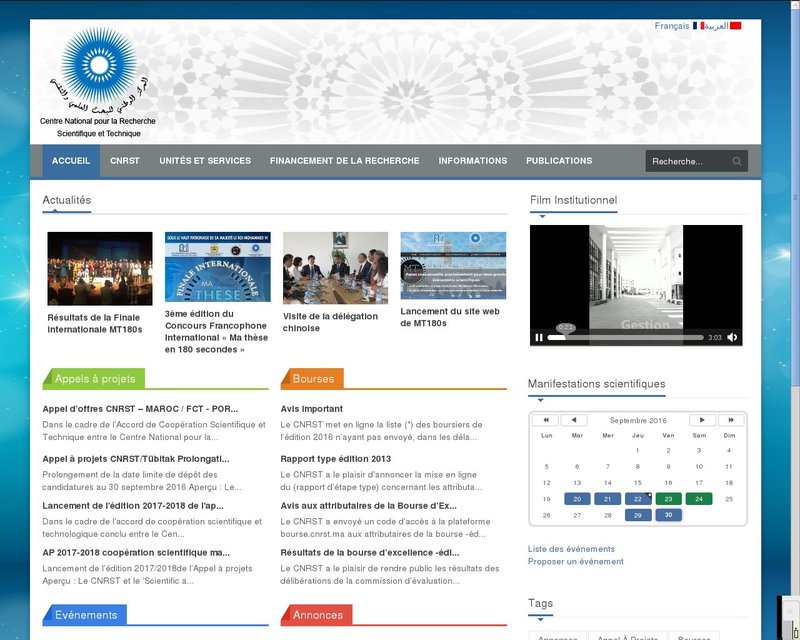Click the 'Manifestations scientifiques' heading

point(596,384)
